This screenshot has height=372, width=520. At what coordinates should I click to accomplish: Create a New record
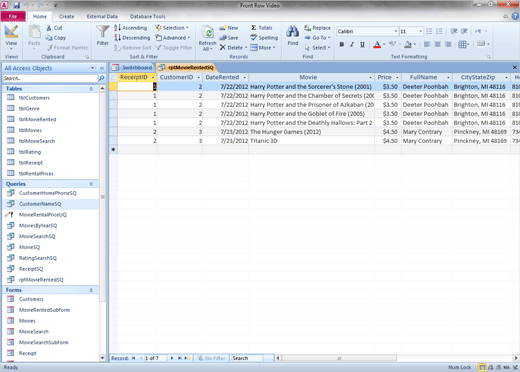coord(229,28)
